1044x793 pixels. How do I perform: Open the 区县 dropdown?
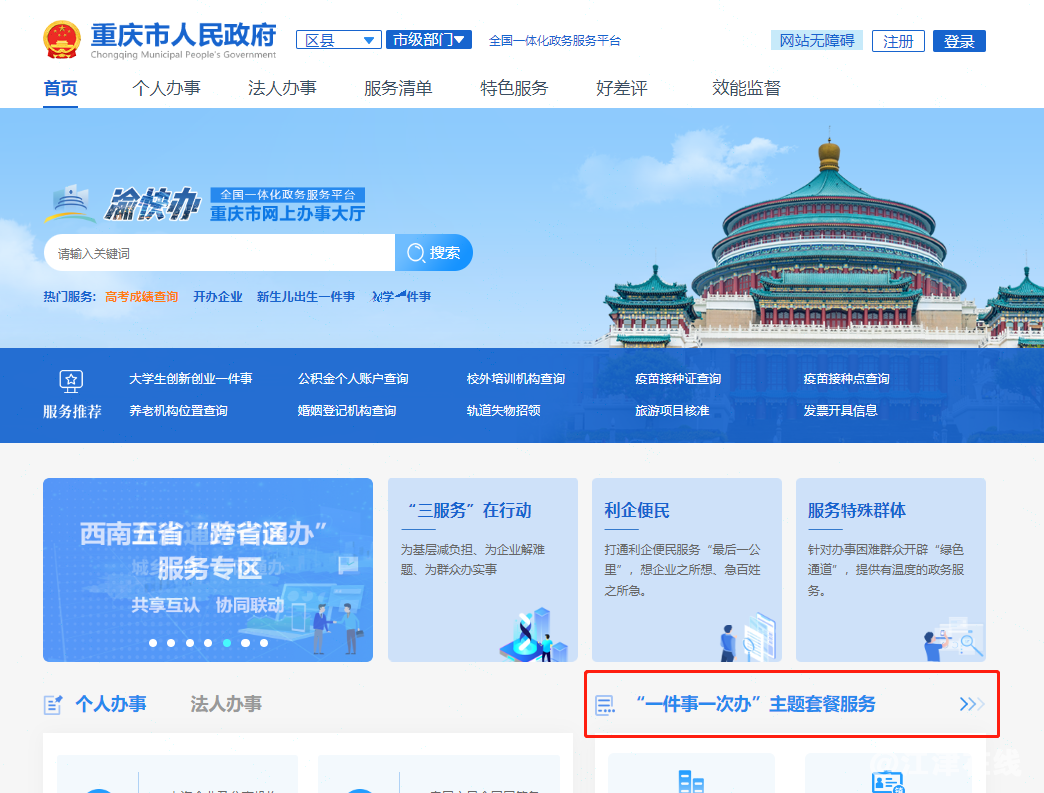[338, 40]
